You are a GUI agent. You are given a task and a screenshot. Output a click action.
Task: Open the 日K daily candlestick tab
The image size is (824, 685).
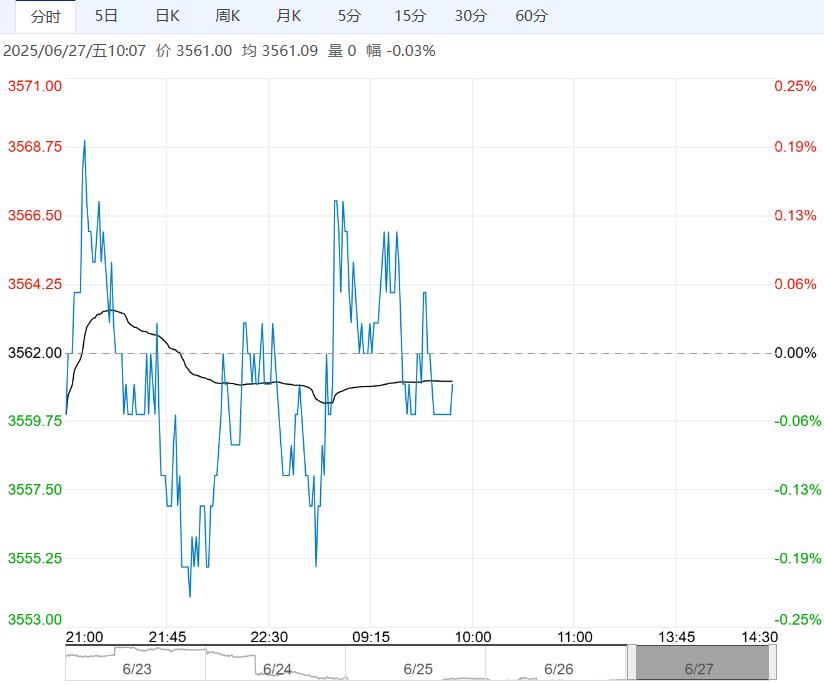coord(167,16)
